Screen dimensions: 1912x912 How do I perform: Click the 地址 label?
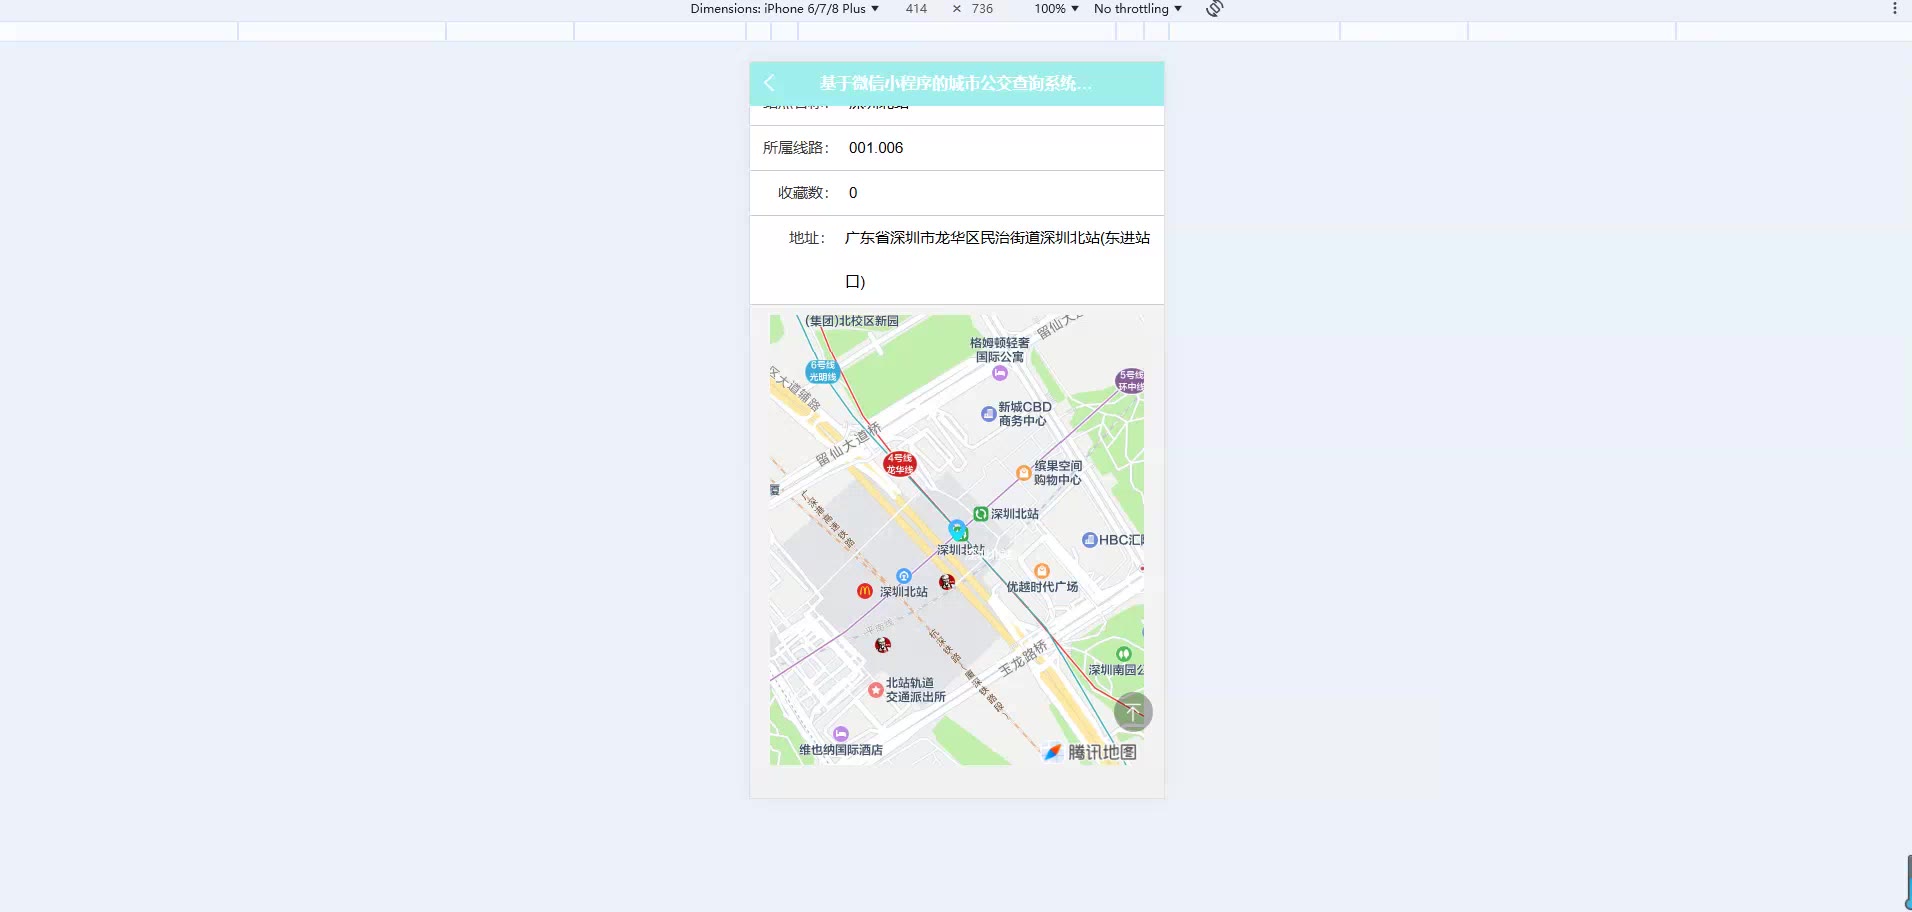click(x=807, y=238)
